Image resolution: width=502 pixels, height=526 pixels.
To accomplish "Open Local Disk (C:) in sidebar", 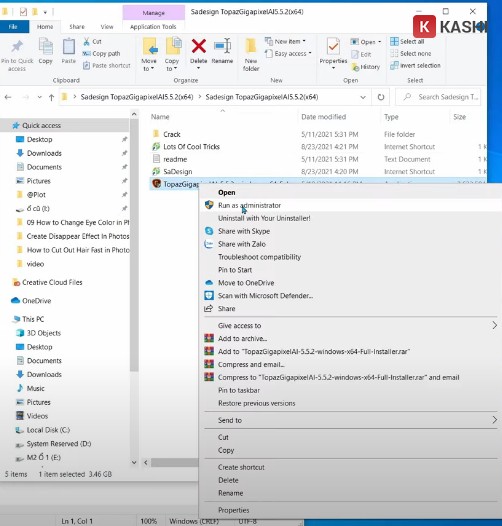I will tap(48, 430).
